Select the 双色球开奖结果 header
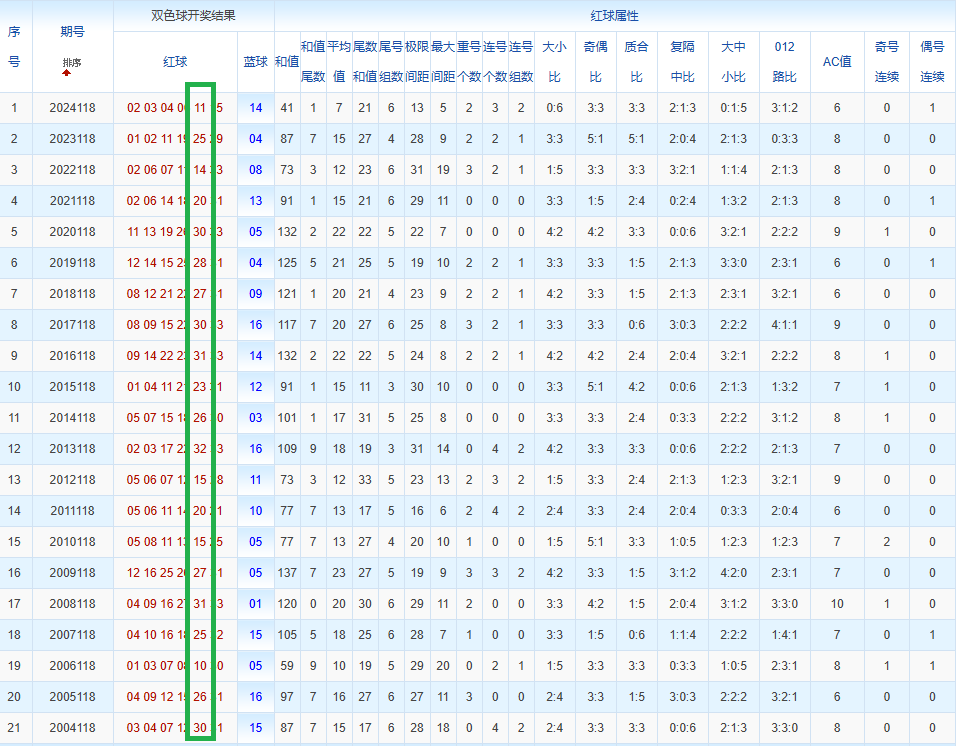 tap(193, 15)
